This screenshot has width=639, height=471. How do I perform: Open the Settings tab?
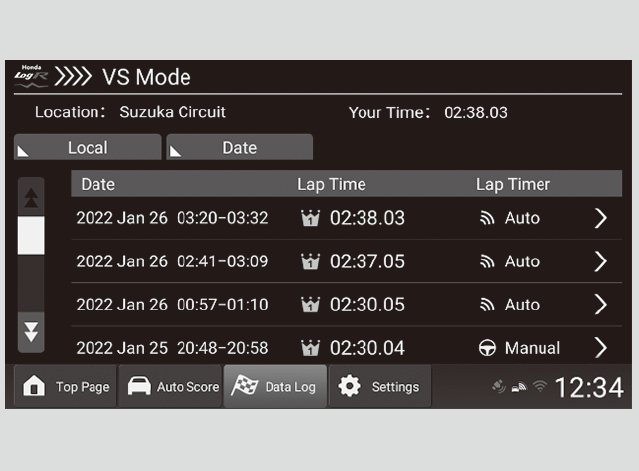tap(380, 387)
